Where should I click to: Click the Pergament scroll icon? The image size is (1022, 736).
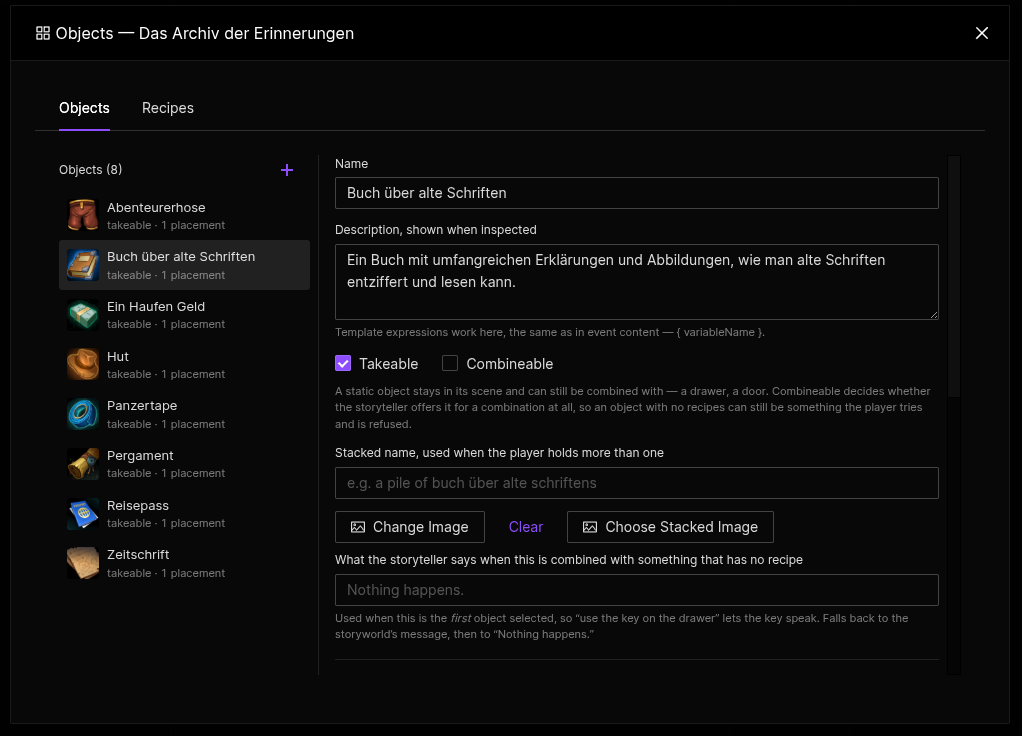(x=83, y=464)
